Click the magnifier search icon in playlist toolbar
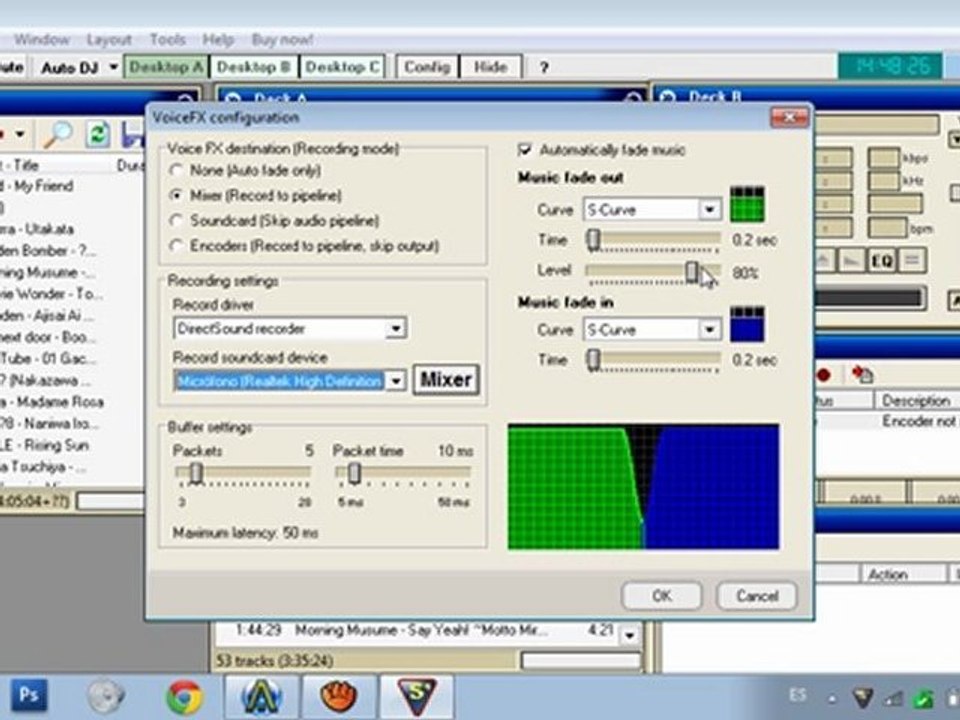 pyautogui.click(x=59, y=134)
